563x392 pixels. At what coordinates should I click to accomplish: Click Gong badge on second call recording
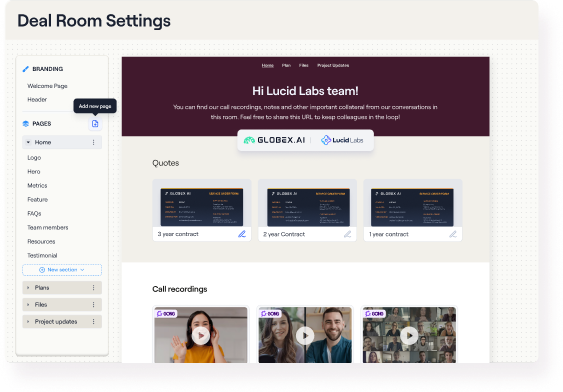click(270, 313)
